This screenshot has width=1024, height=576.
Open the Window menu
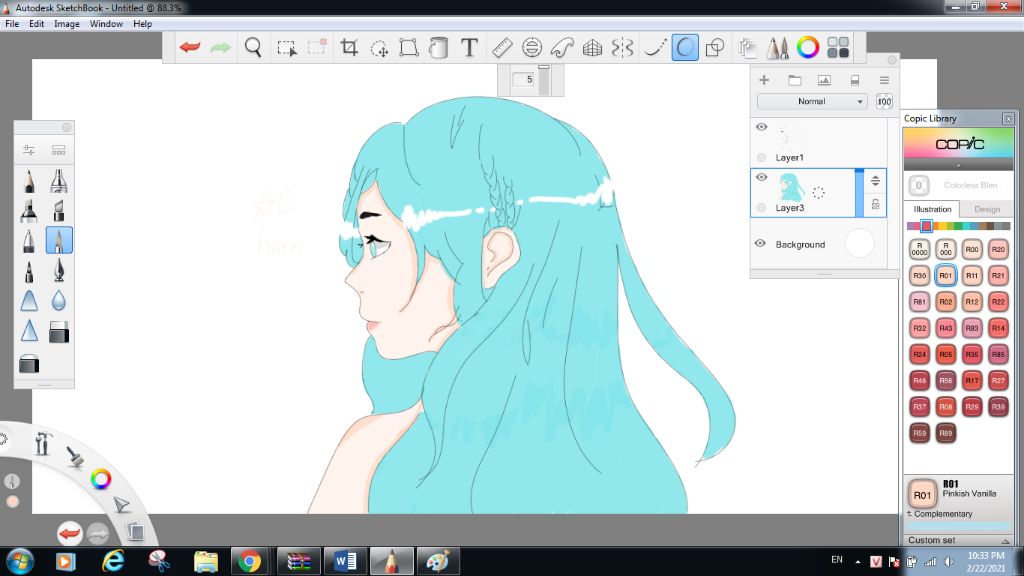(x=106, y=24)
